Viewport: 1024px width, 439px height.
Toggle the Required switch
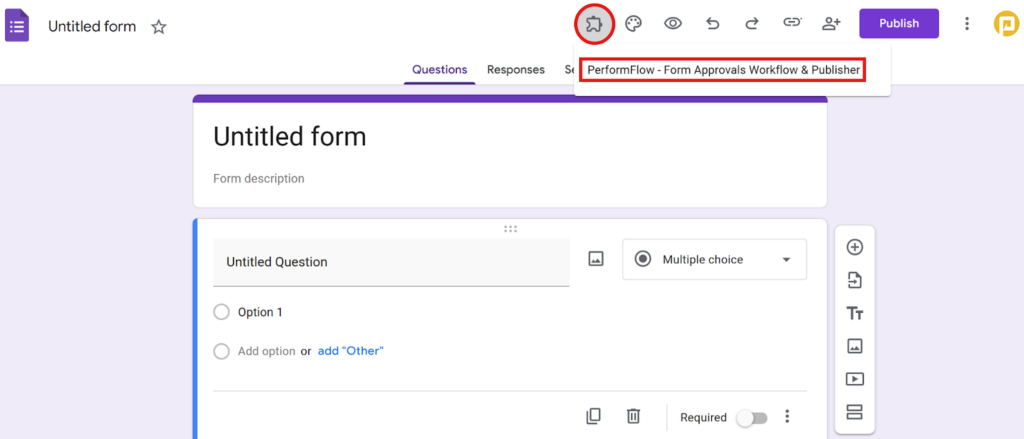[751, 417]
